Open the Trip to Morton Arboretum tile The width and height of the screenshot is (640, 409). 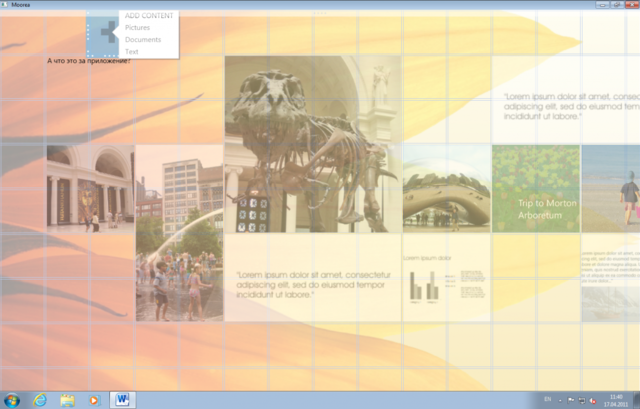tap(535, 188)
